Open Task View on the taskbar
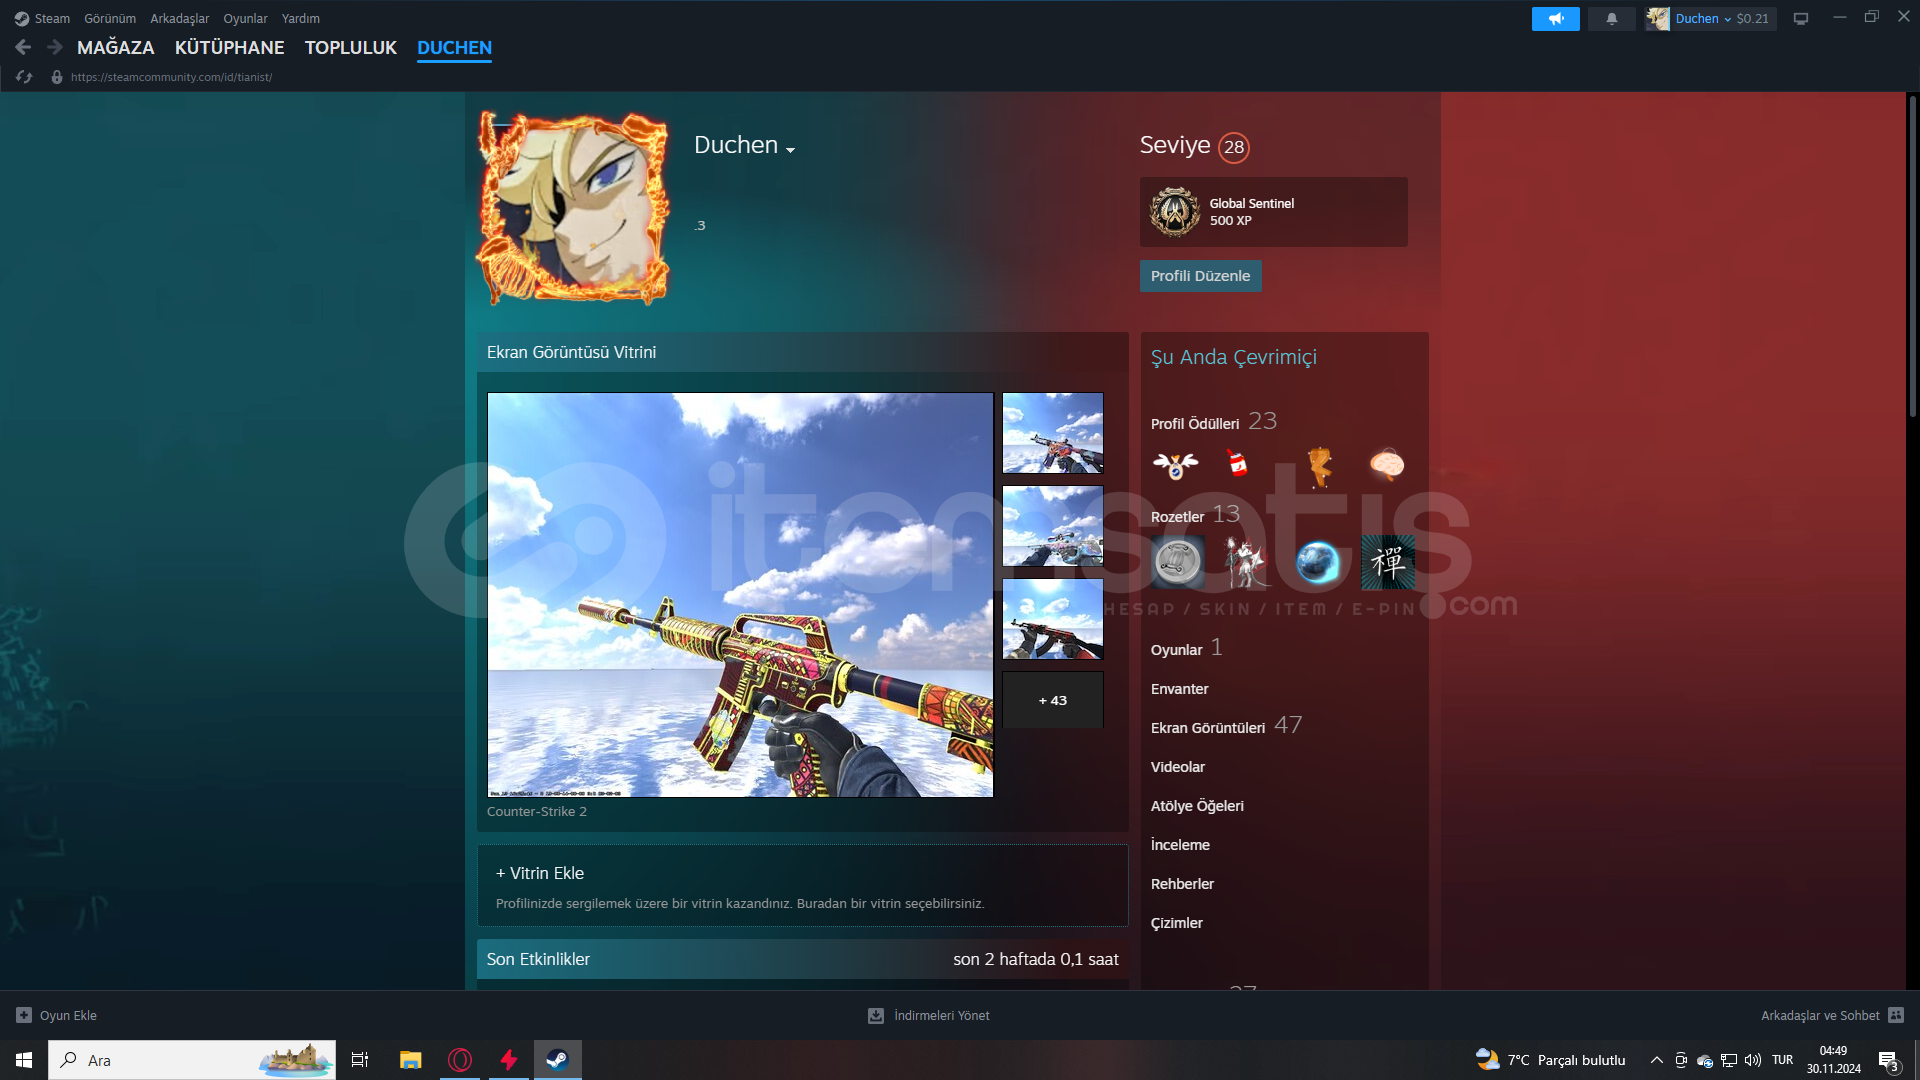This screenshot has height=1080, width=1920. tap(360, 1060)
